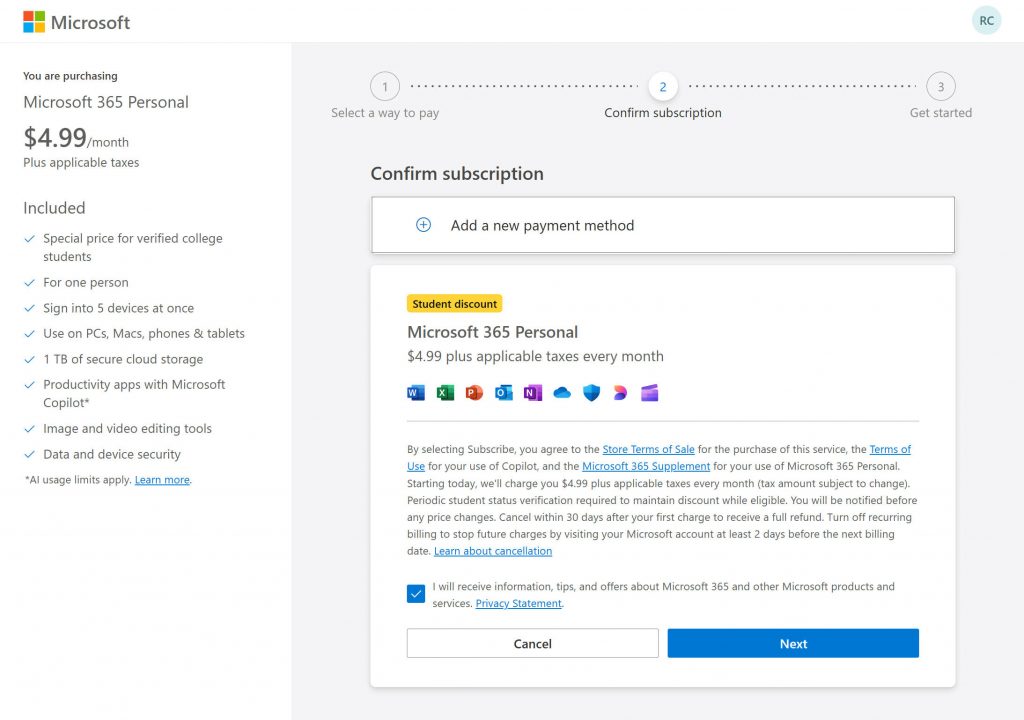Click the Clipchamp icon
1024x720 pixels.
tap(650, 392)
